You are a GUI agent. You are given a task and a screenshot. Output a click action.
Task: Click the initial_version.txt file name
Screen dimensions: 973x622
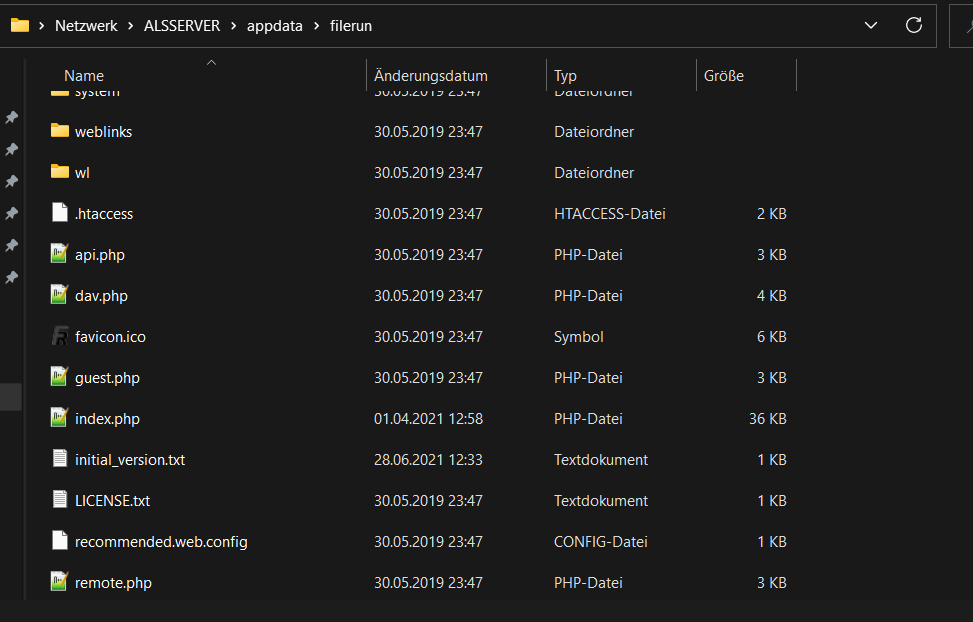(130, 459)
